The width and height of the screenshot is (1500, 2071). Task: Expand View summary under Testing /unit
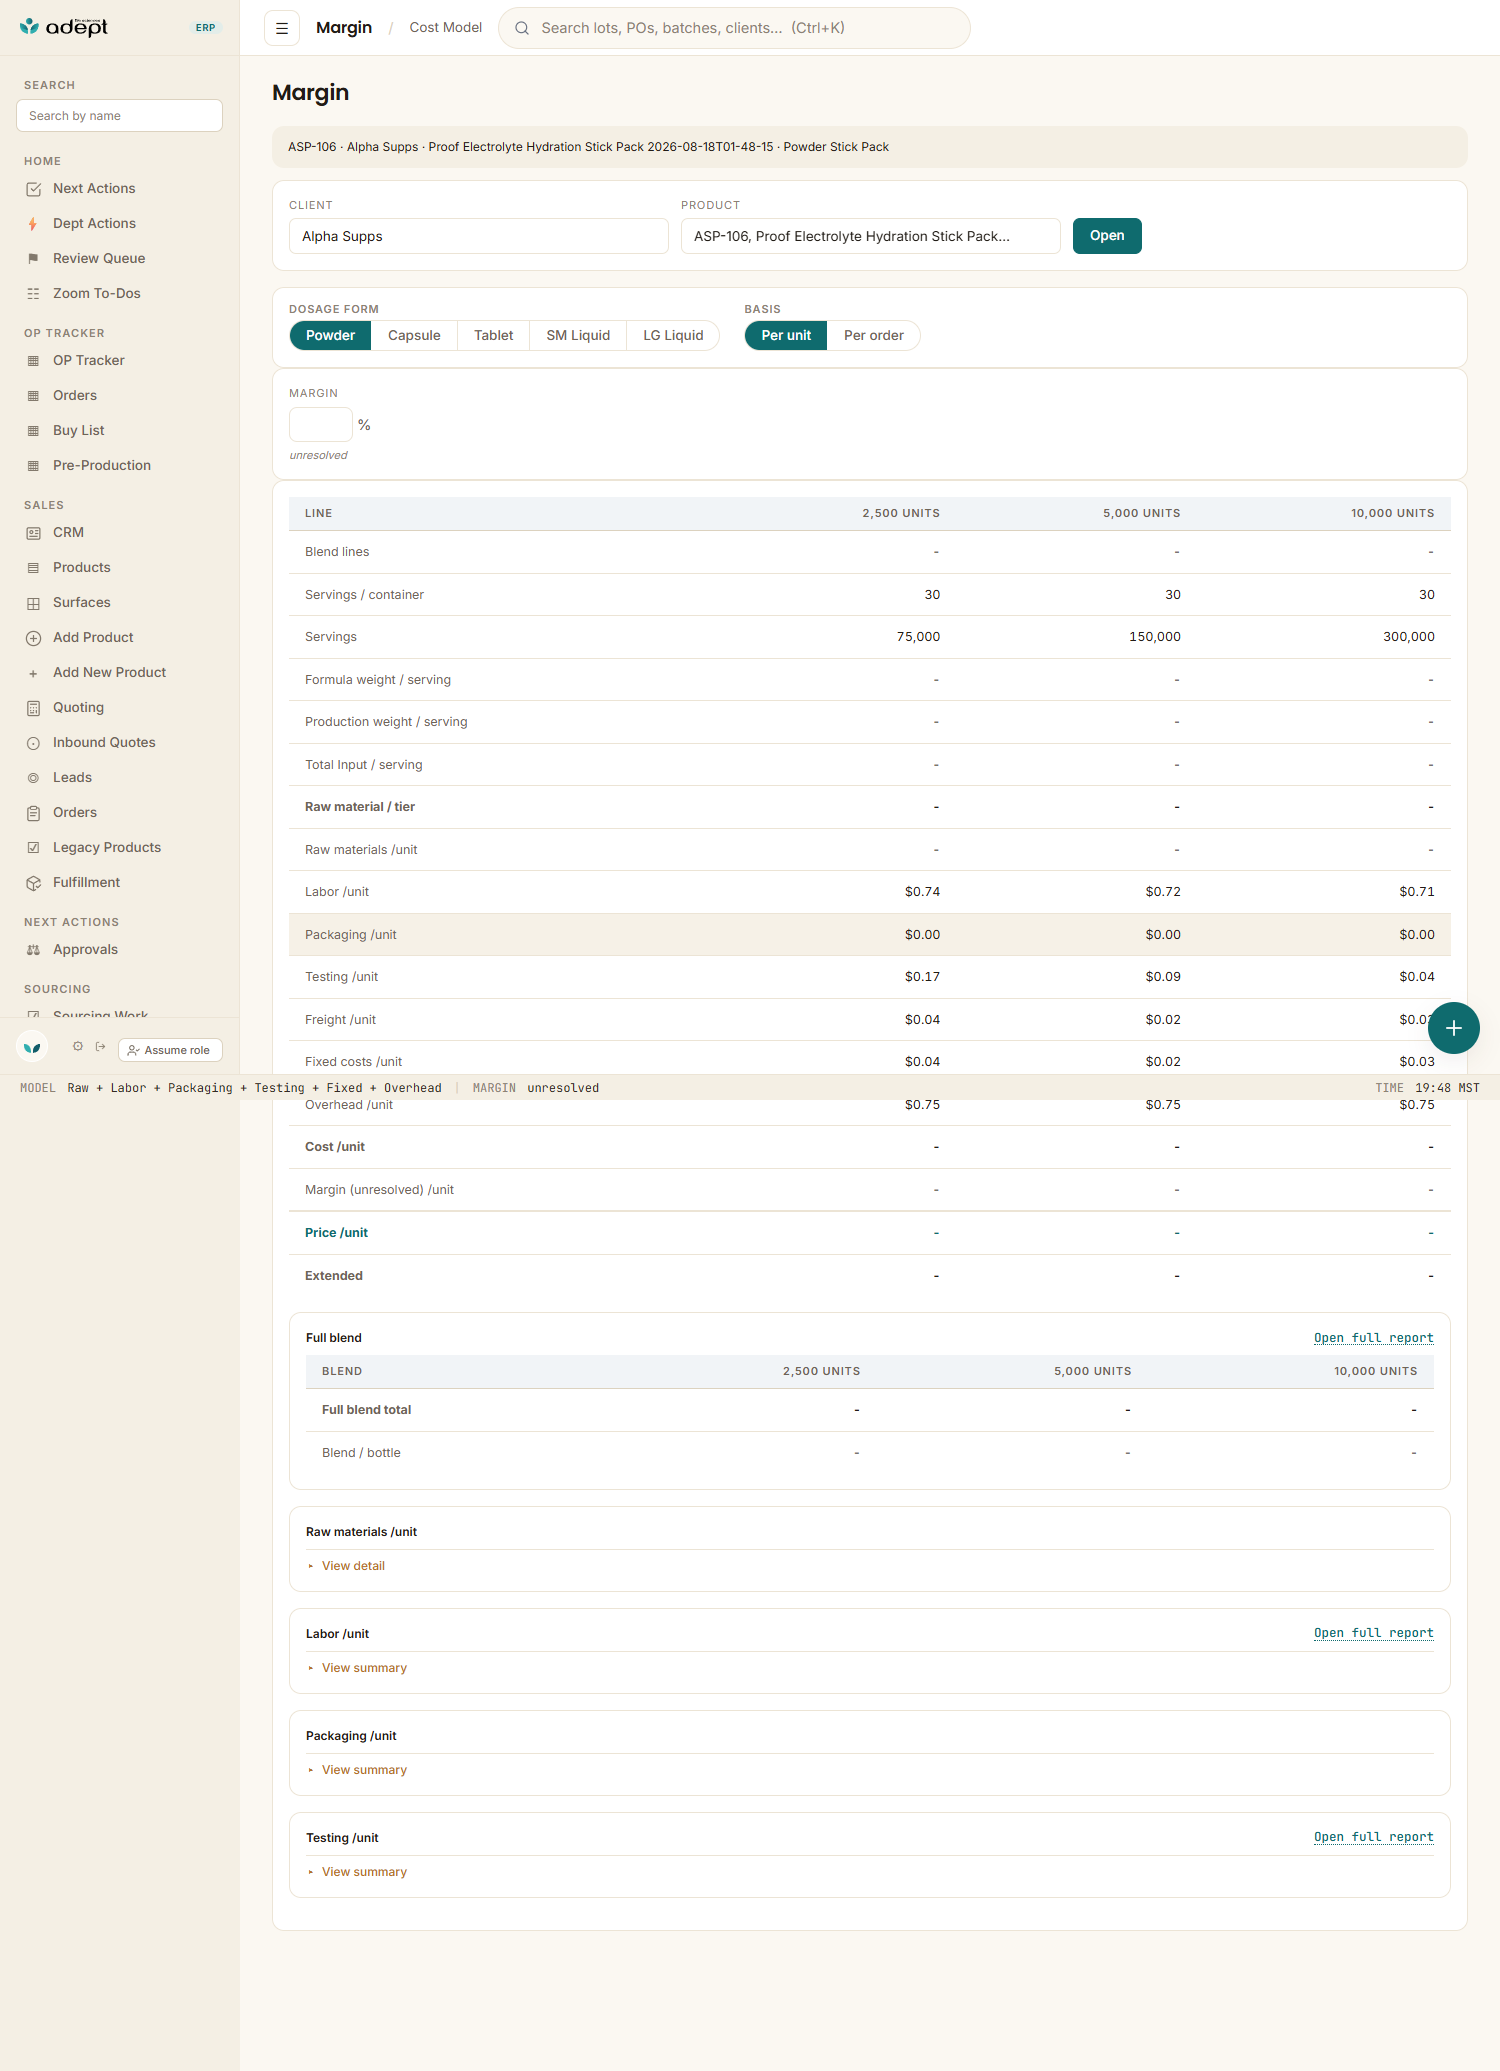click(364, 1872)
